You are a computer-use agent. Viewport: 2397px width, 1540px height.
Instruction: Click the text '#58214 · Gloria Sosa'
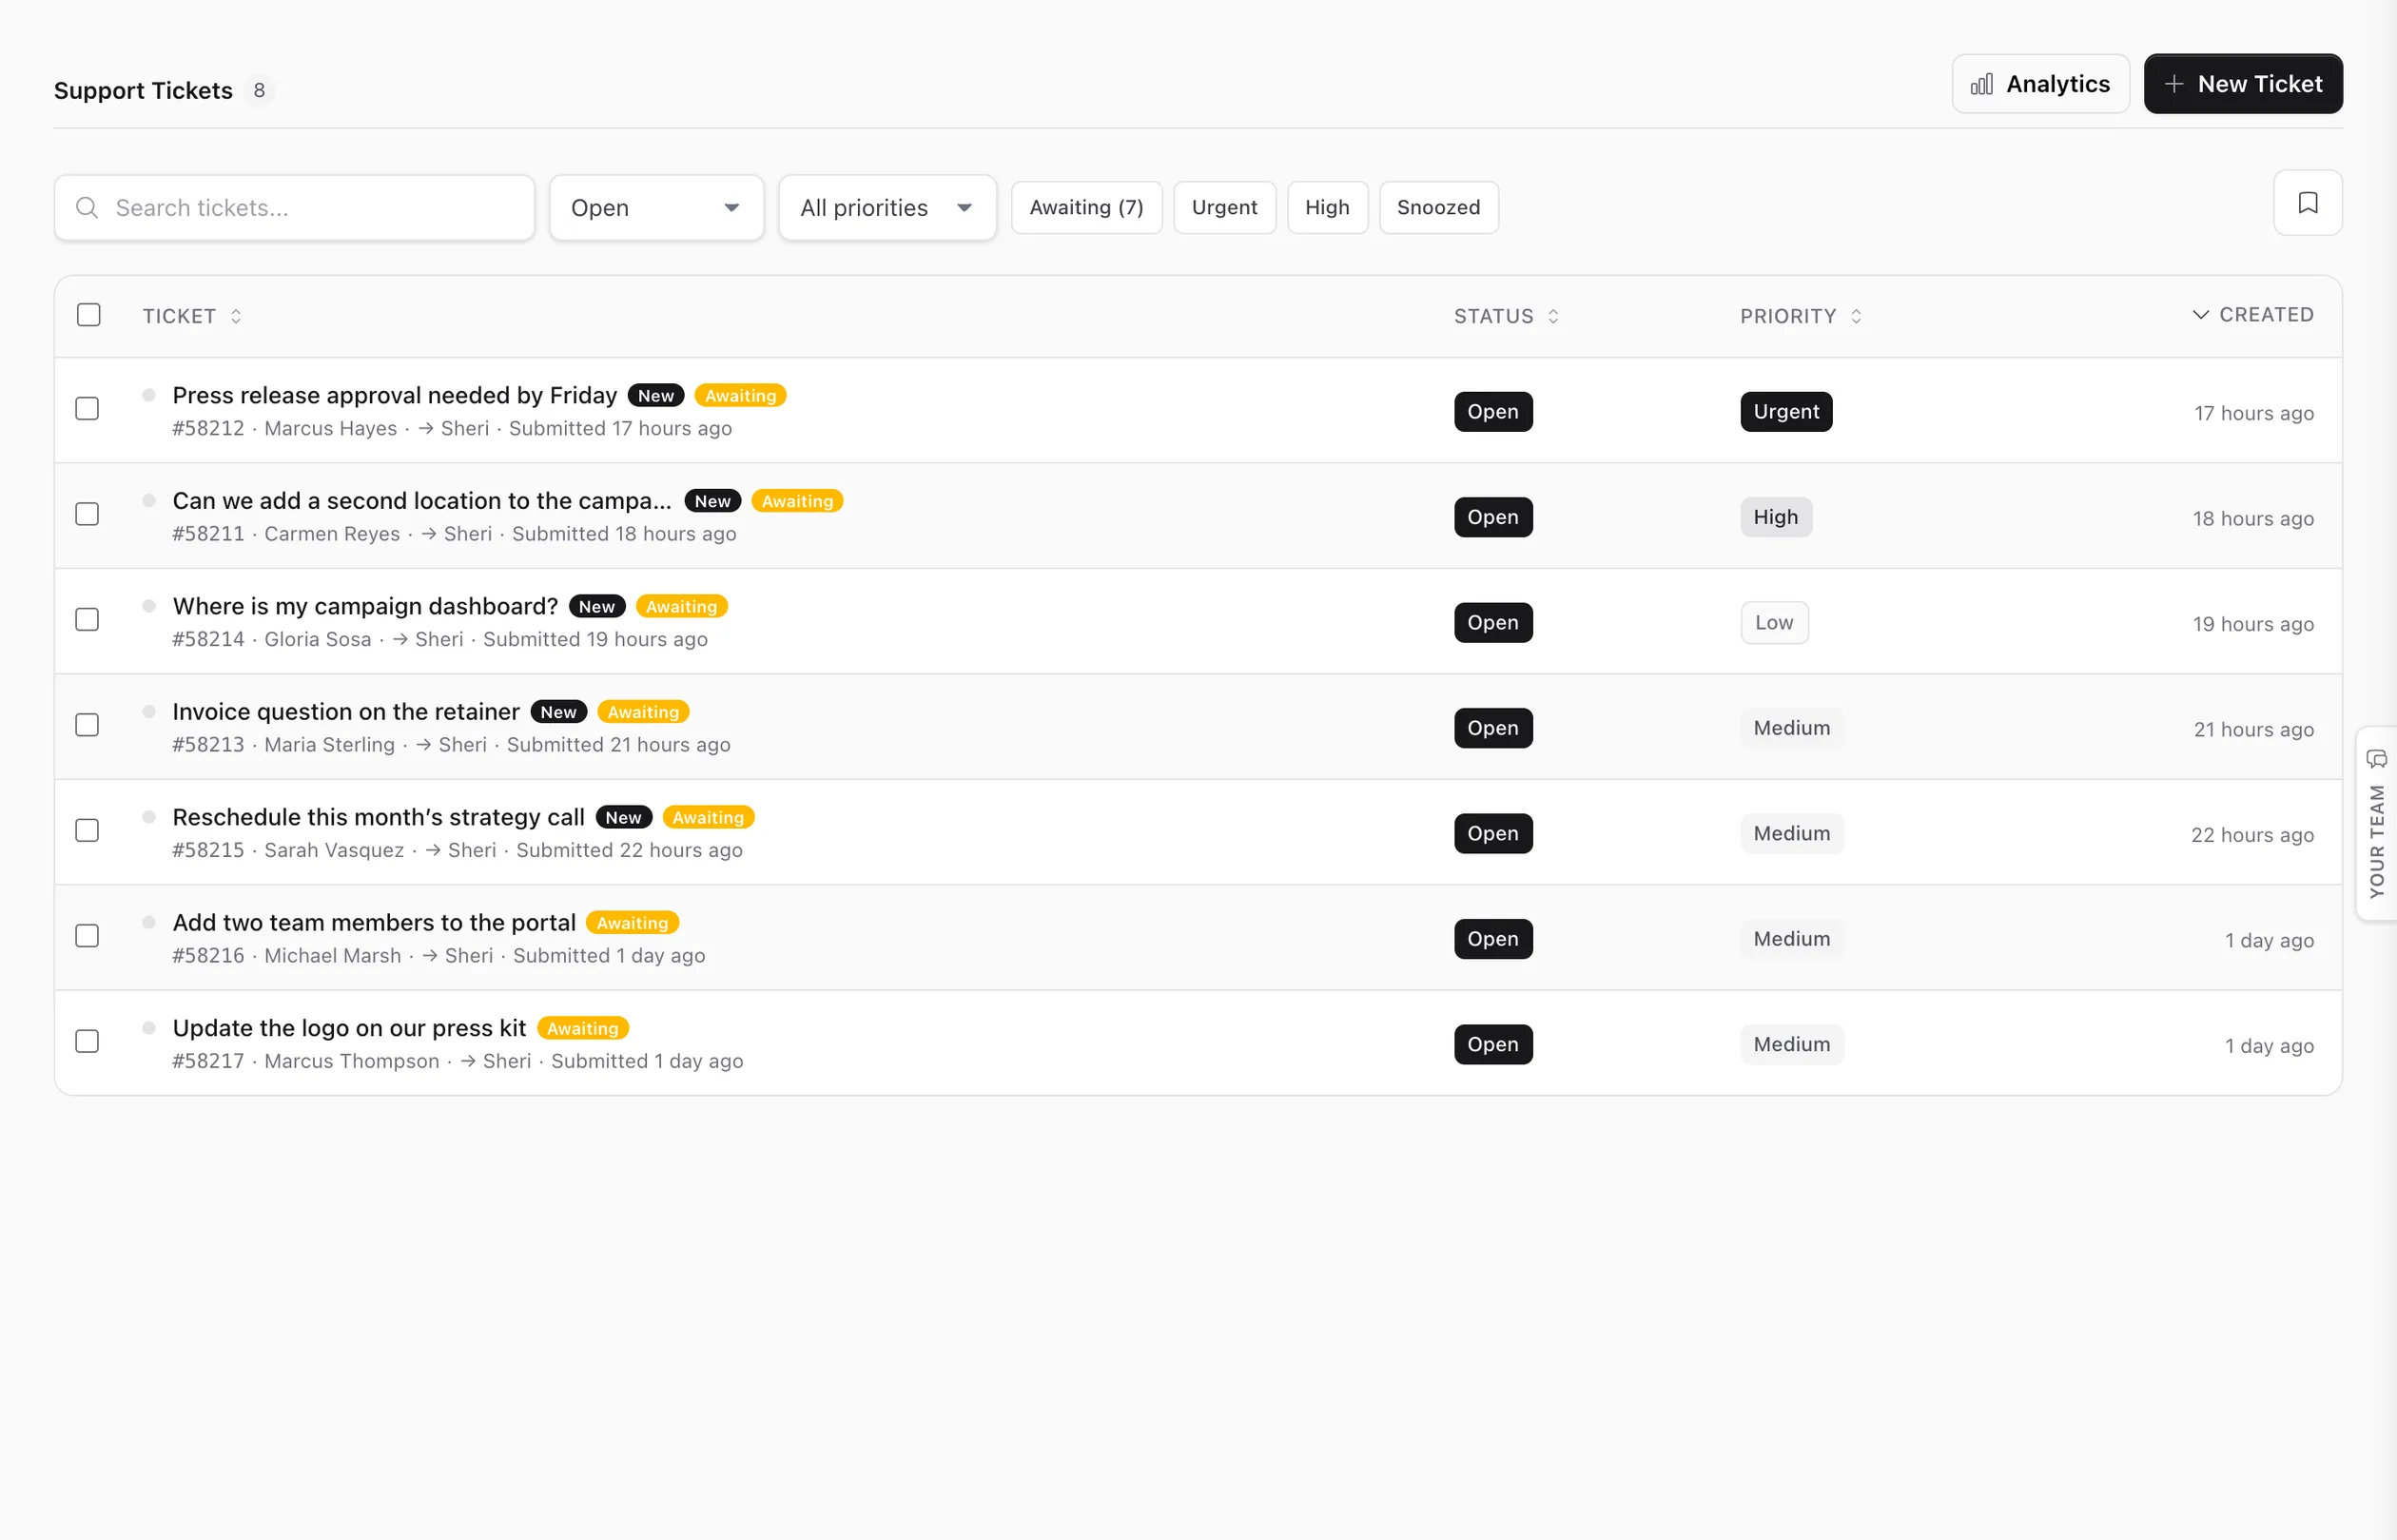click(x=271, y=639)
